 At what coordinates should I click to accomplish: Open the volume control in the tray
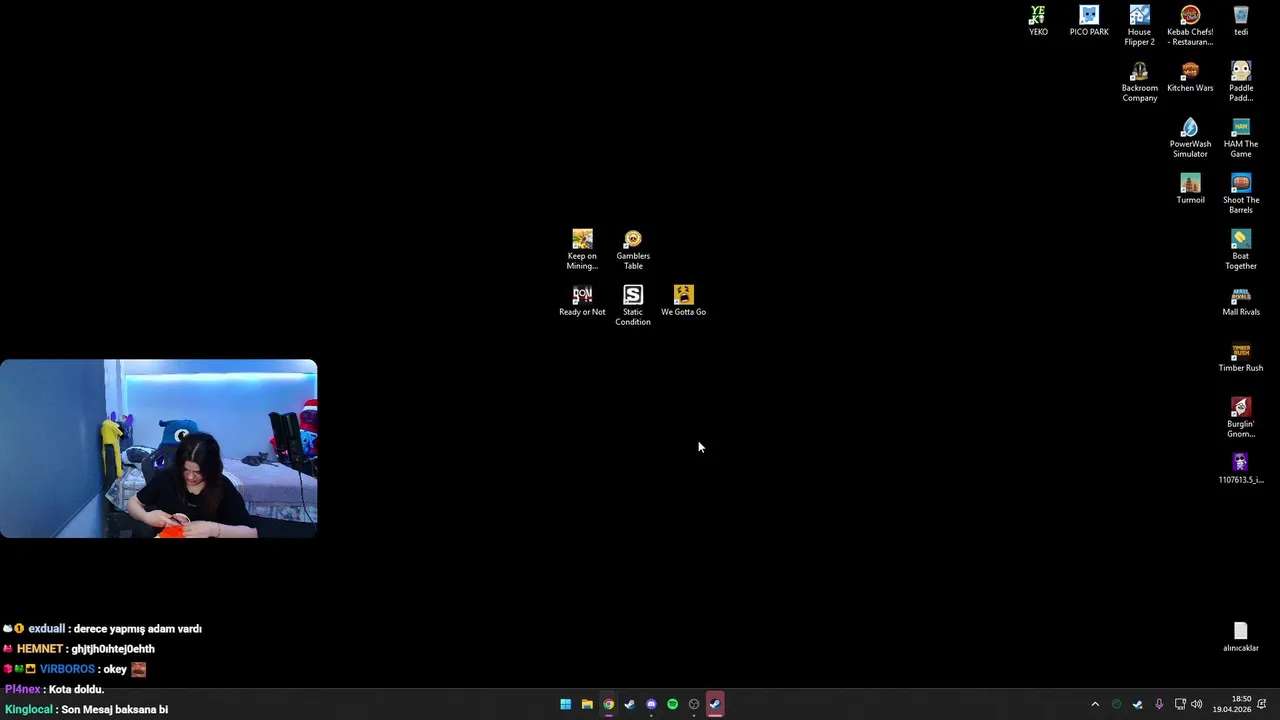[1196, 704]
